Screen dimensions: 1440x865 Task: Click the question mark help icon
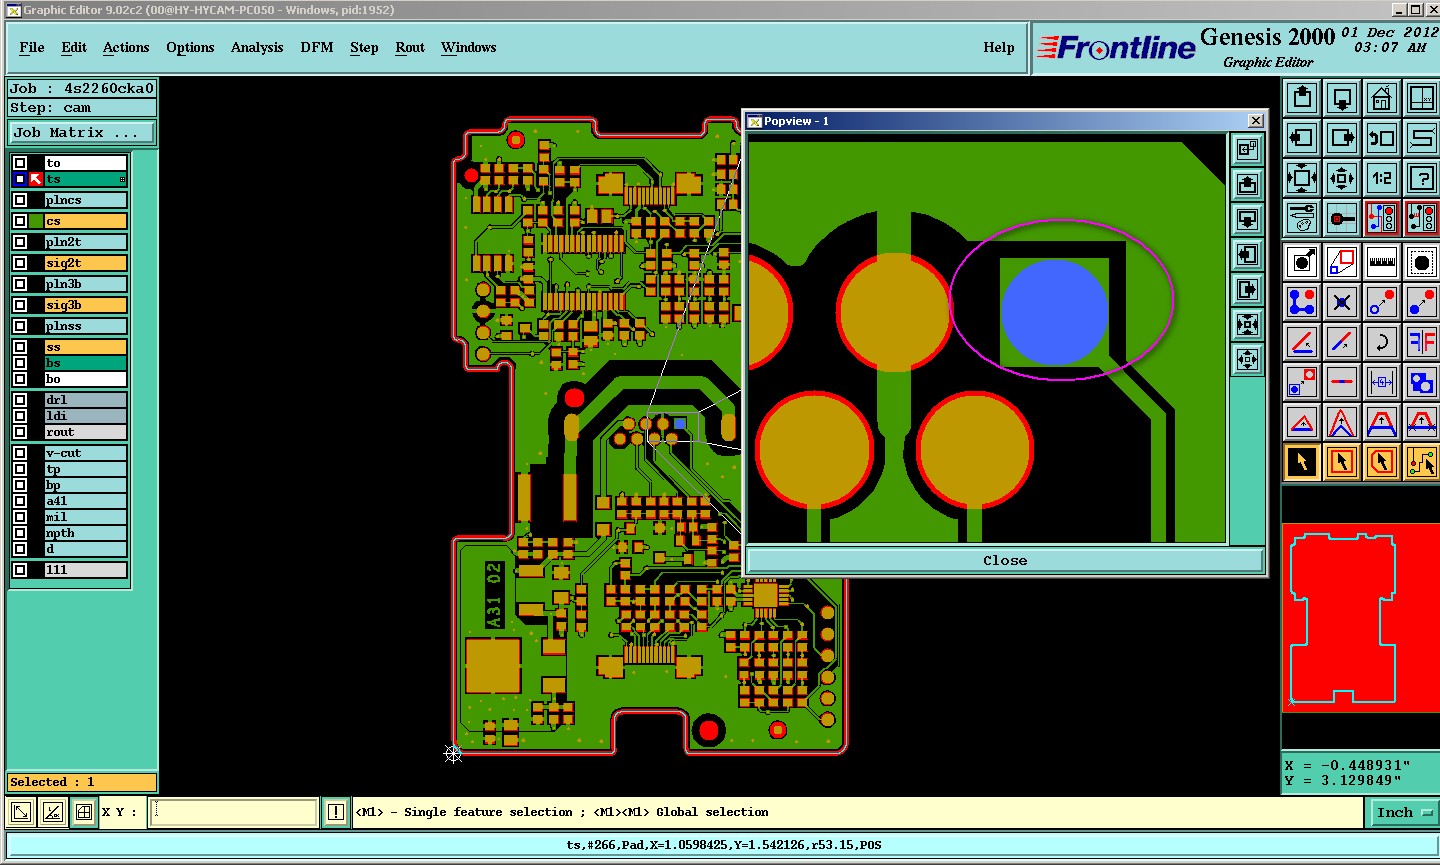pyautogui.click(x=1422, y=178)
